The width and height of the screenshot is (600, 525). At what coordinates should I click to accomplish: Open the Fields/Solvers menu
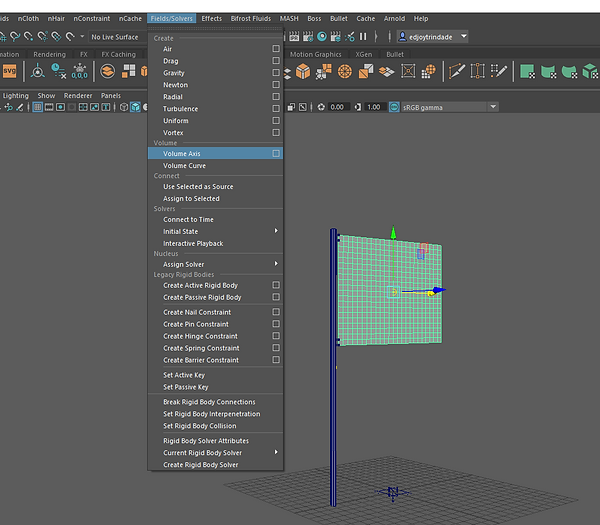171,18
